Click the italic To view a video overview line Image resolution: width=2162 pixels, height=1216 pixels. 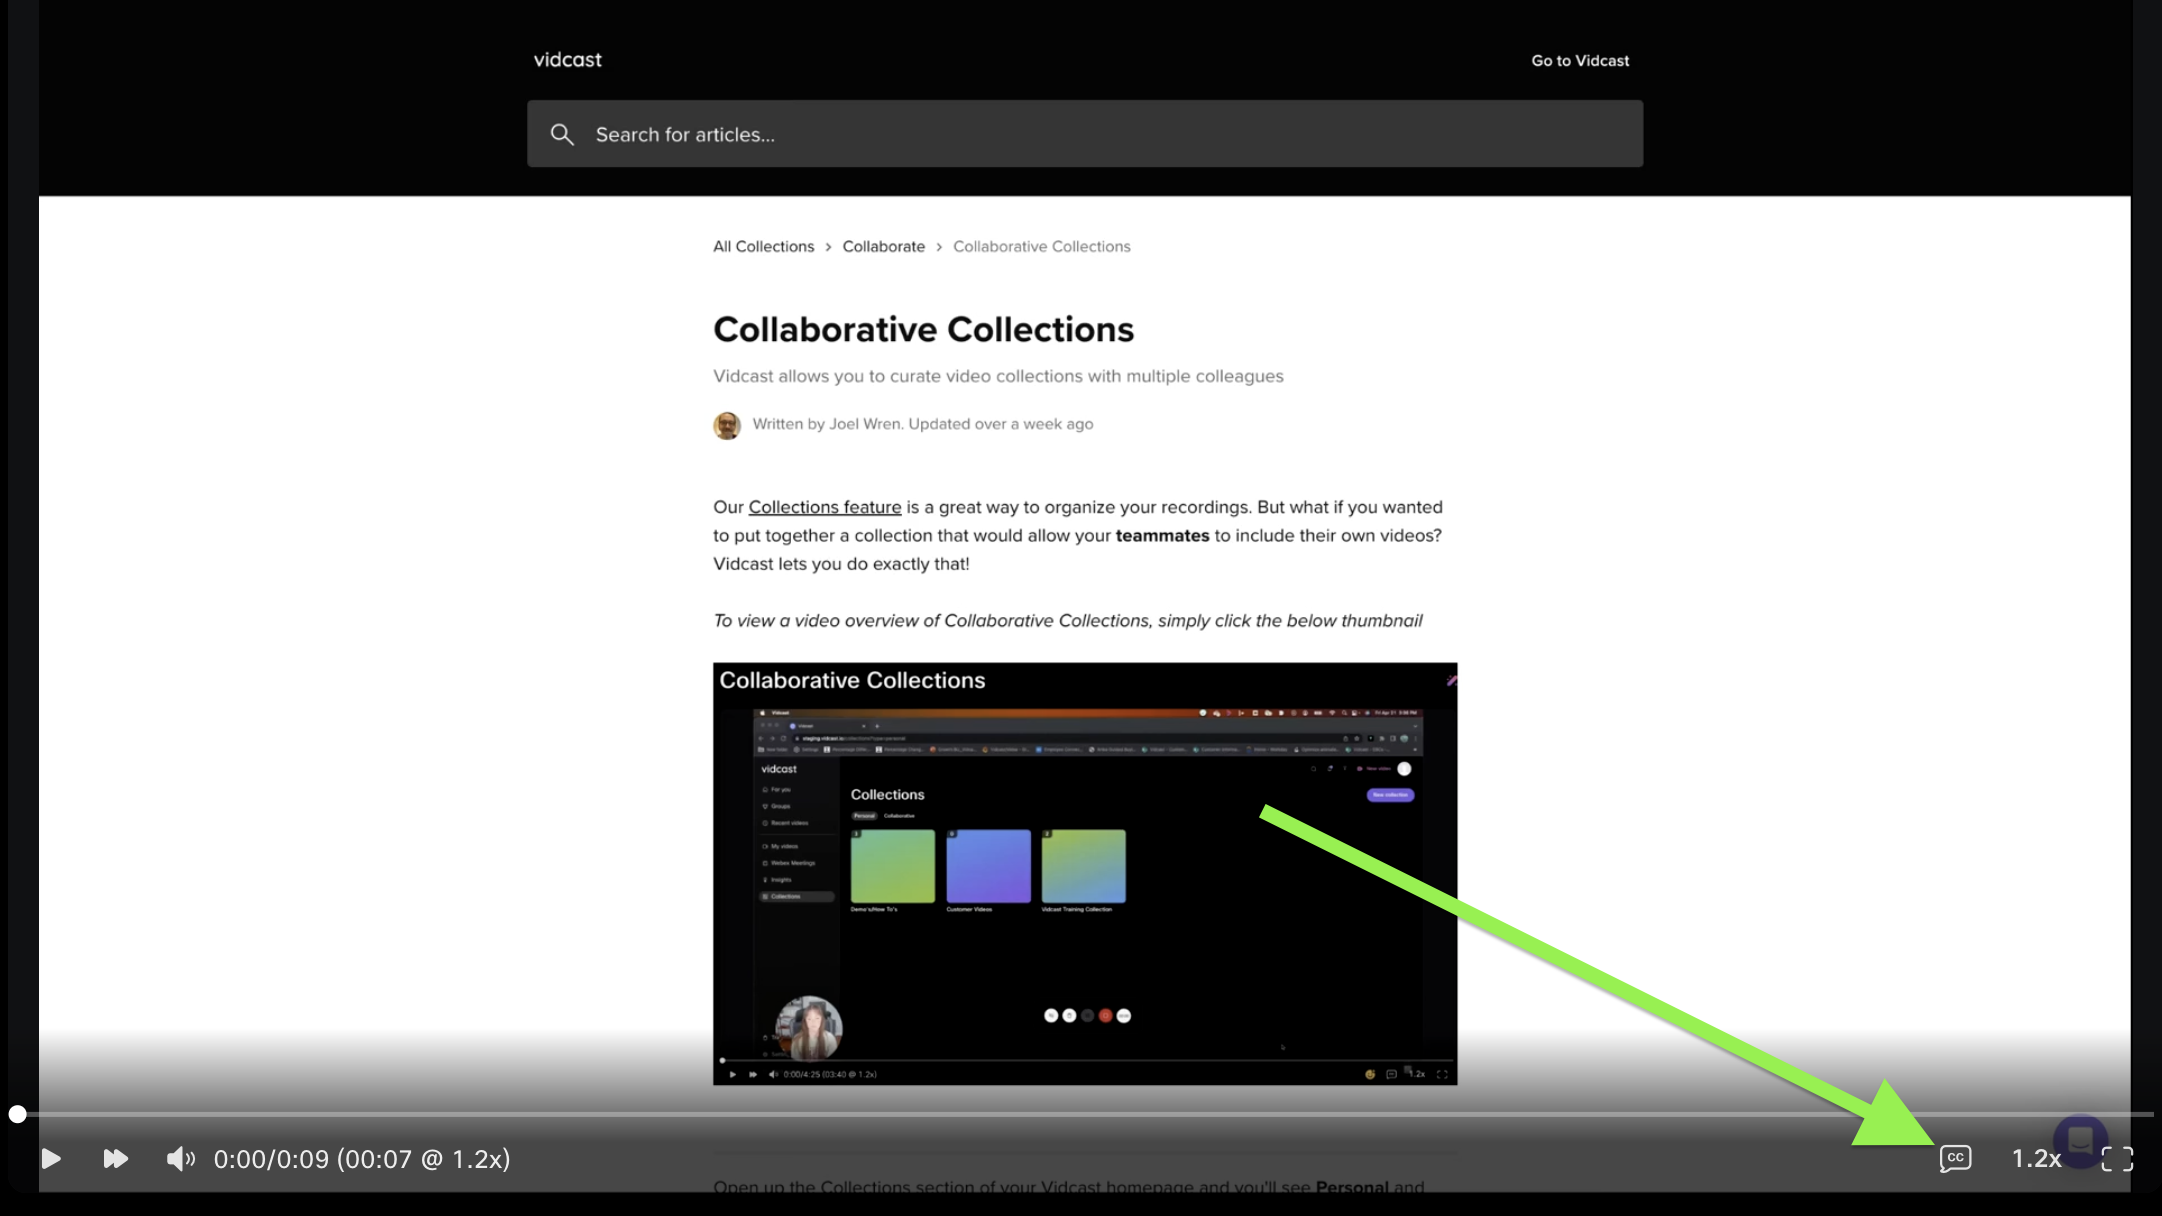1067,620
